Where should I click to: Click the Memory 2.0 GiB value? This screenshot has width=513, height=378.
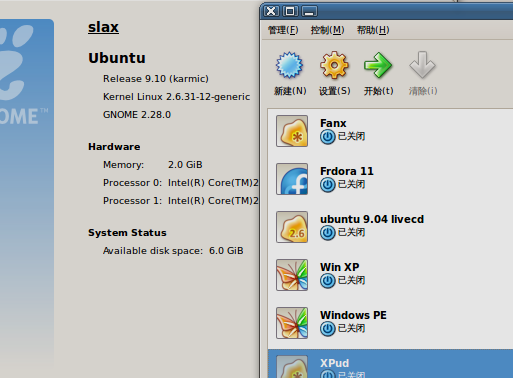tap(185, 165)
